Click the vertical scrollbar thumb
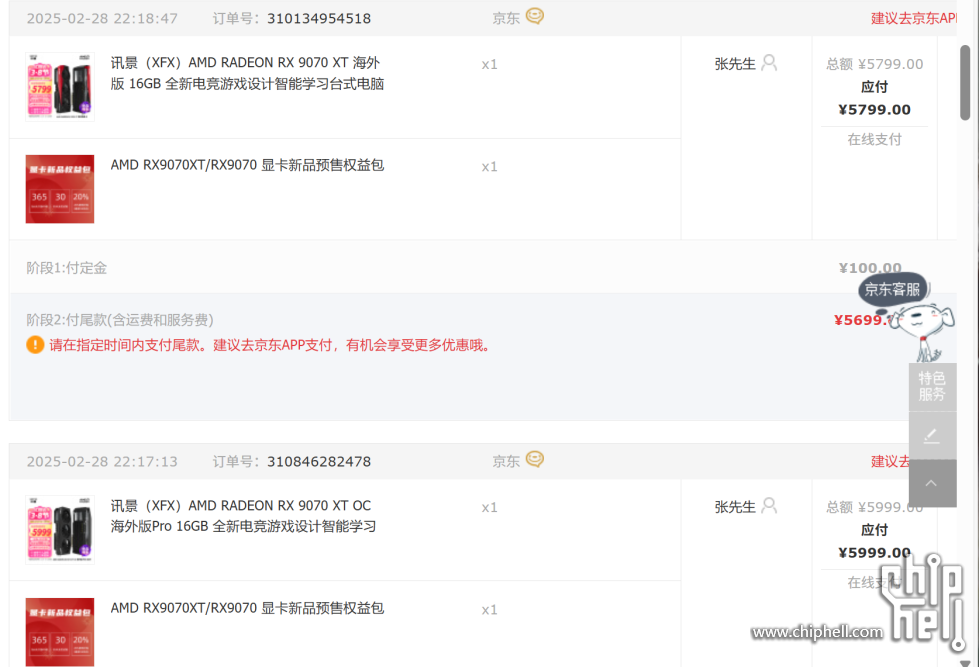The height and width of the screenshot is (667, 979). [965, 82]
